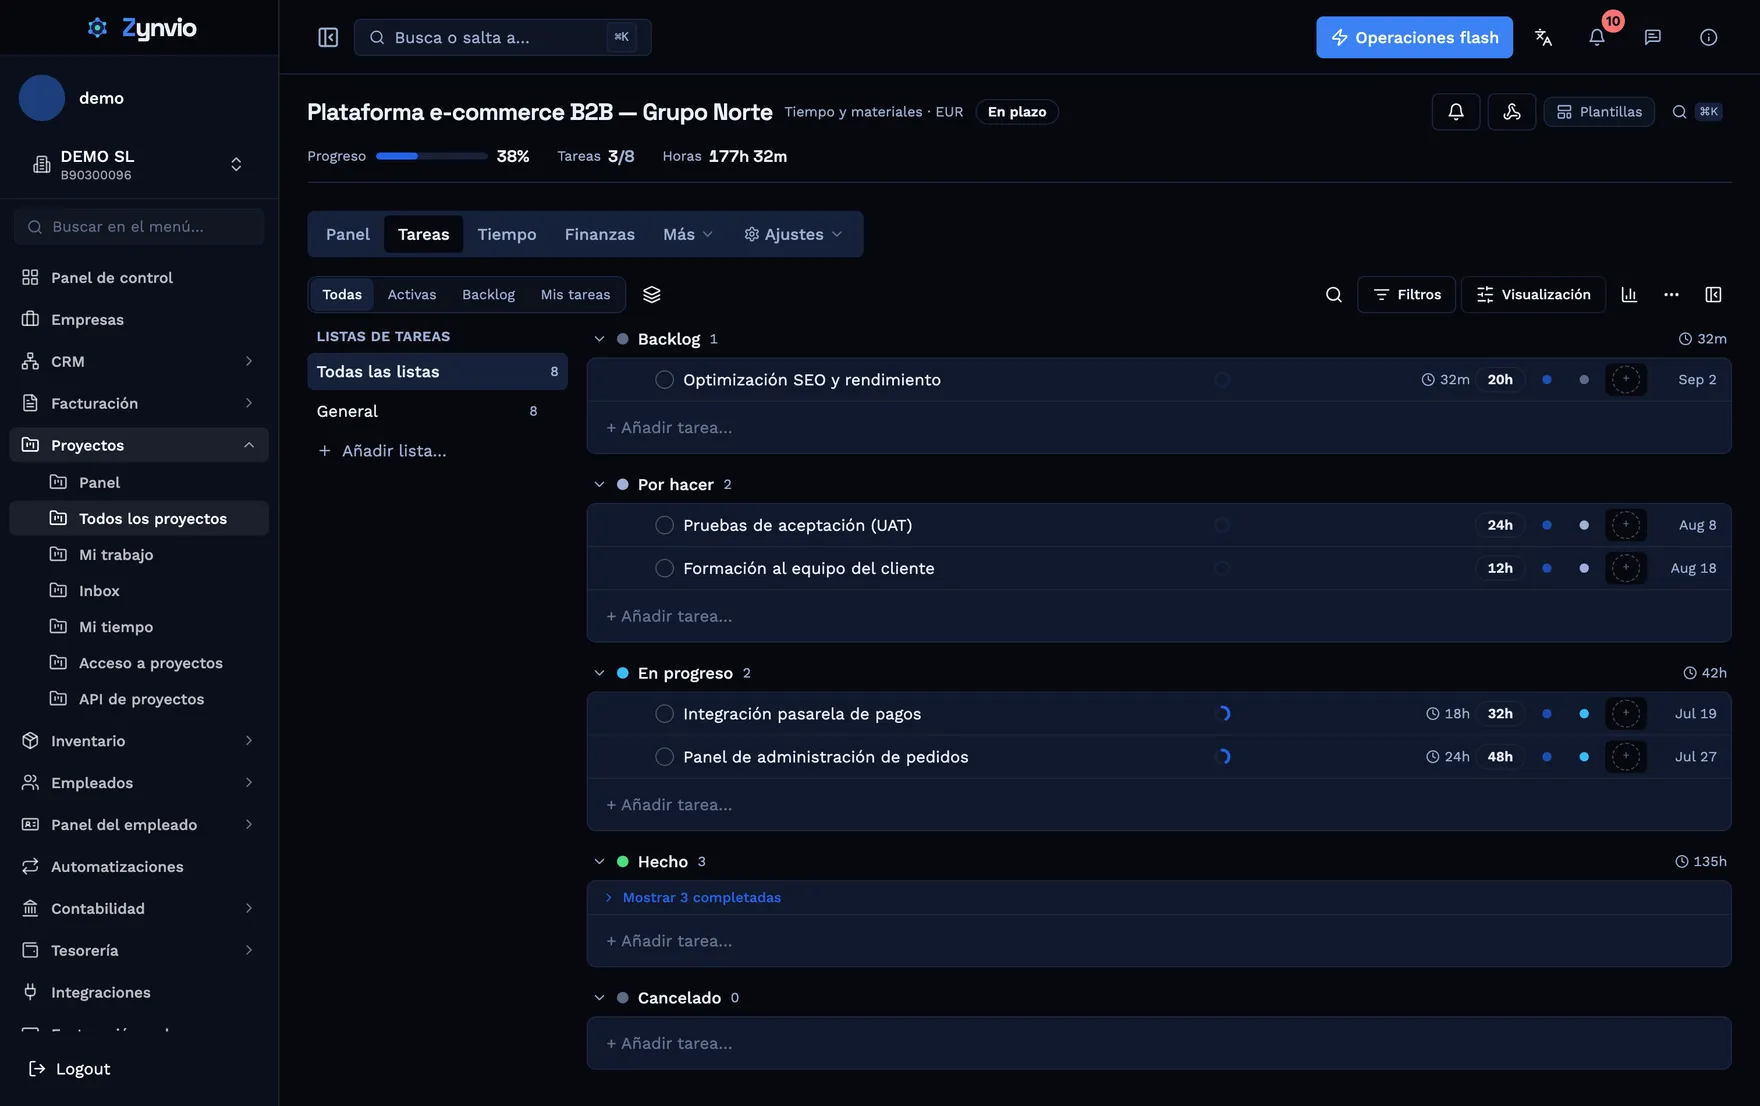Expand Facturación menu in sidebar
Screen dimensions: 1760x1106
(x=139, y=404)
